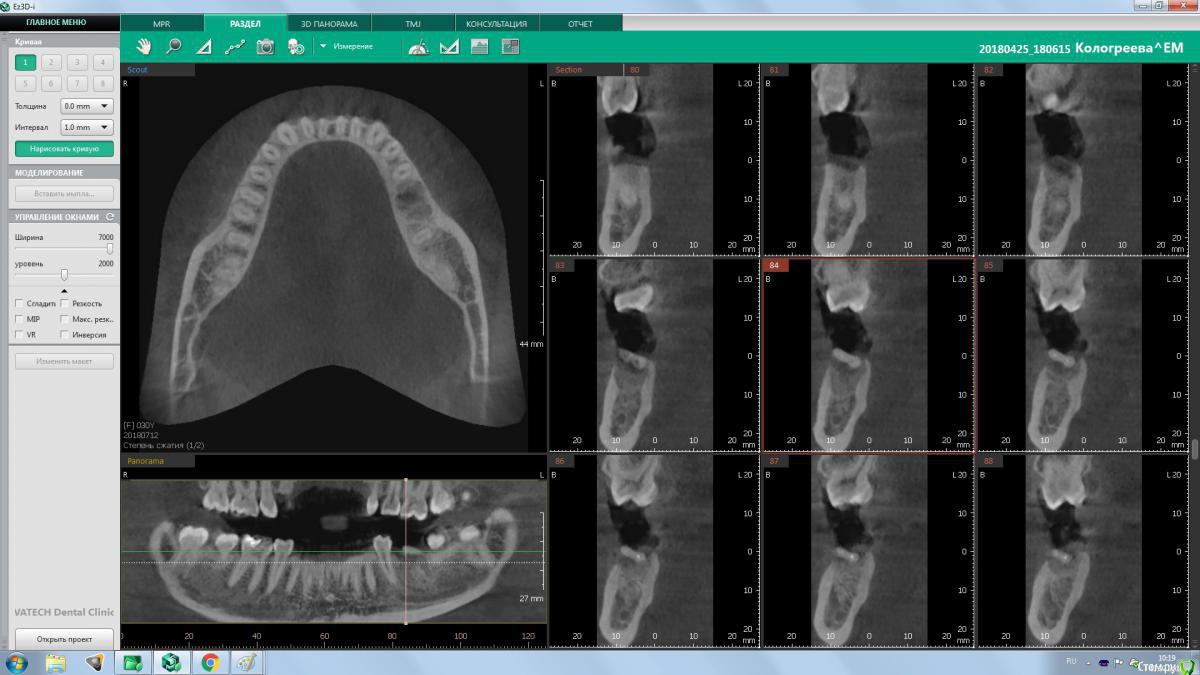Select the protractor angle measurement icon

(x=419, y=46)
